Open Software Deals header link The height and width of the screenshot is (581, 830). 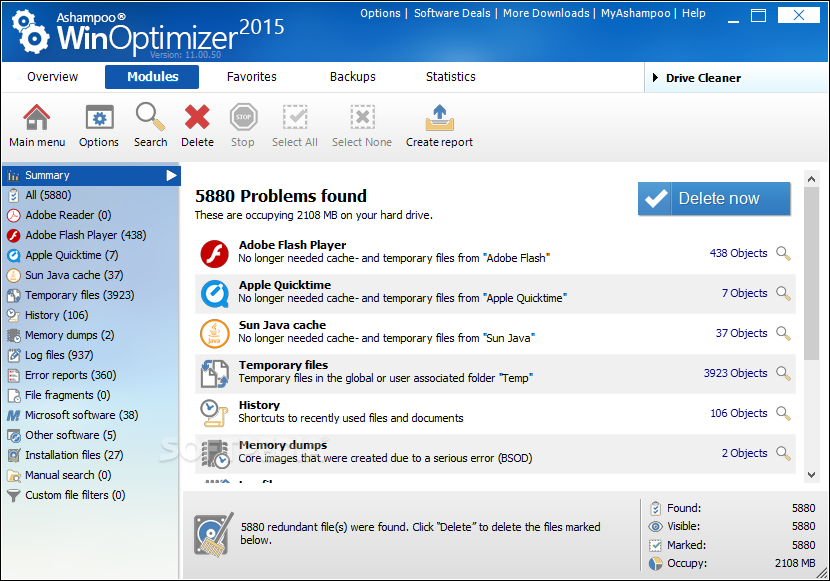pos(452,13)
